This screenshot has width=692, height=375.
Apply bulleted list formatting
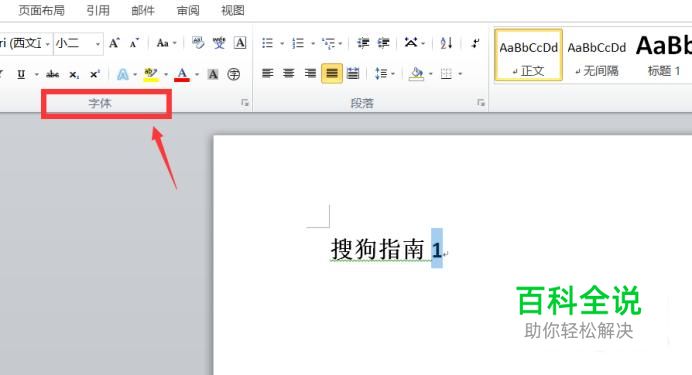tap(267, 43)
